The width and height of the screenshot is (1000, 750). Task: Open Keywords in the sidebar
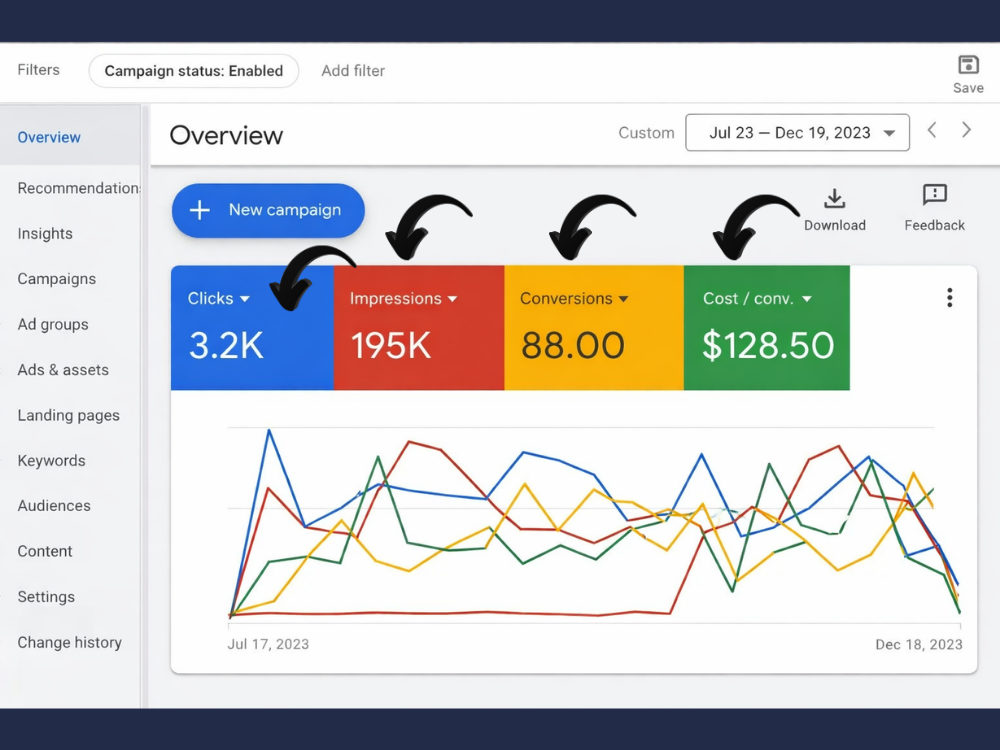click(51, 460)
